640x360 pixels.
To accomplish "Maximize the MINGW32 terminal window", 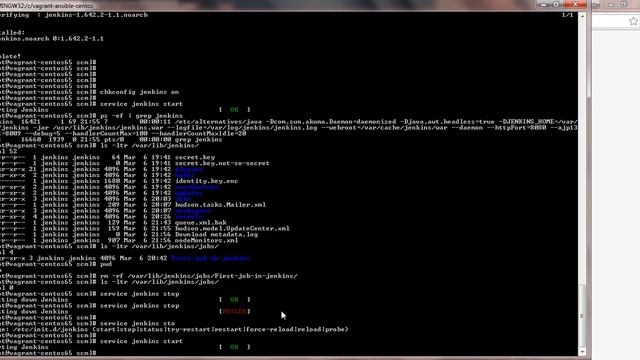I will [556, 4].
